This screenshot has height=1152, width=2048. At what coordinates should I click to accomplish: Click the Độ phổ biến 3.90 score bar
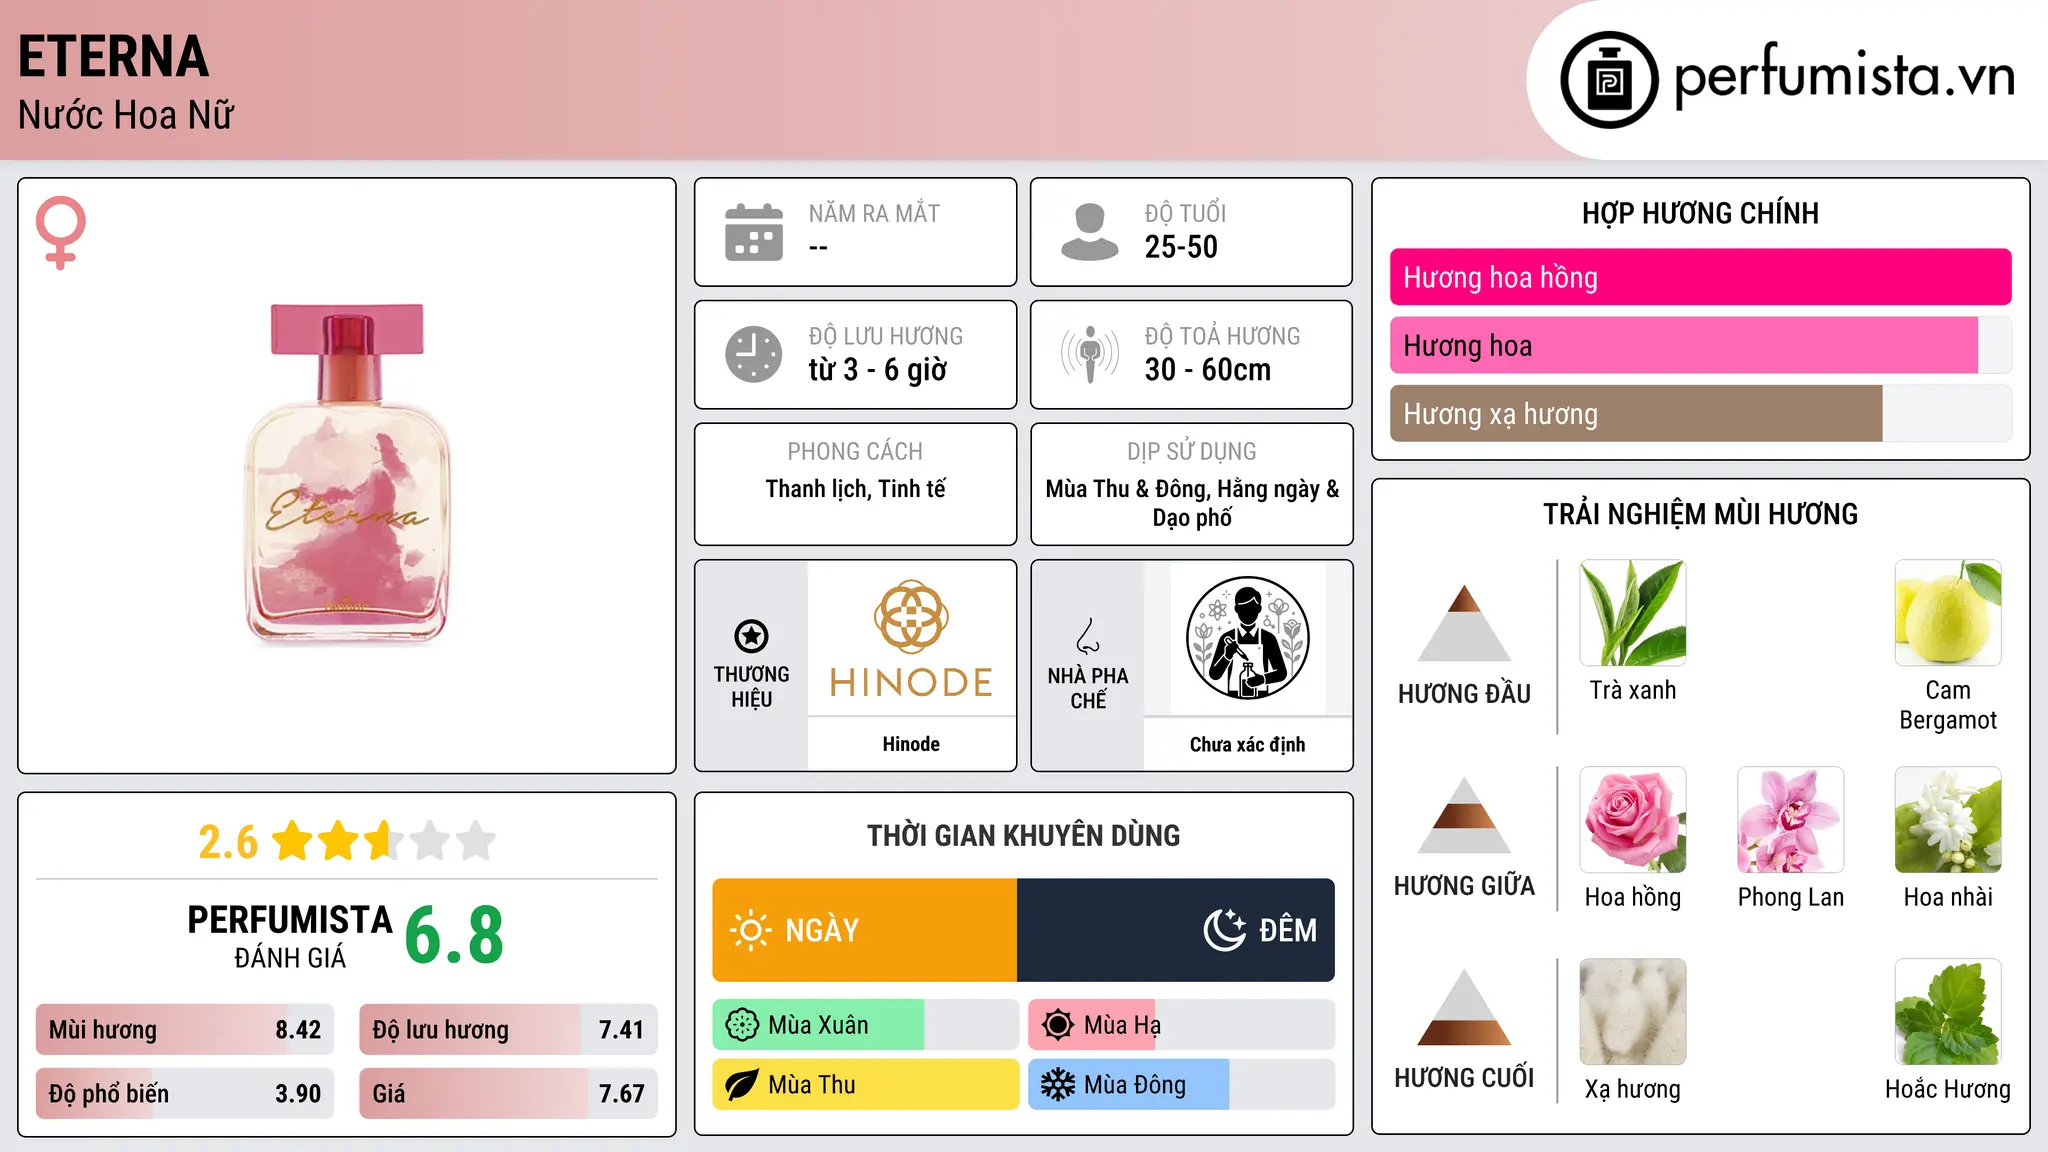[x=185, y=1093]
